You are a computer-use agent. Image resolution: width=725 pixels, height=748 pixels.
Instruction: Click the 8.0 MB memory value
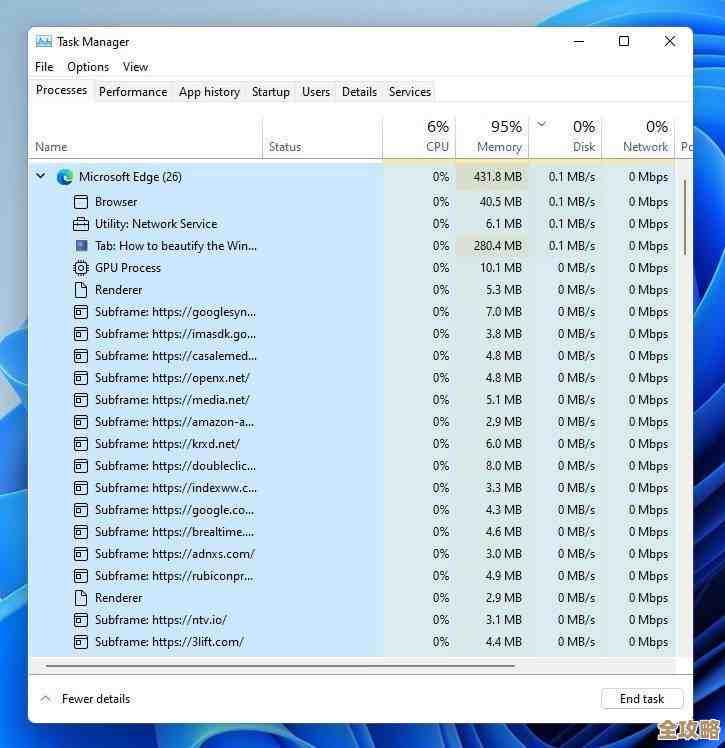(504, 466)
